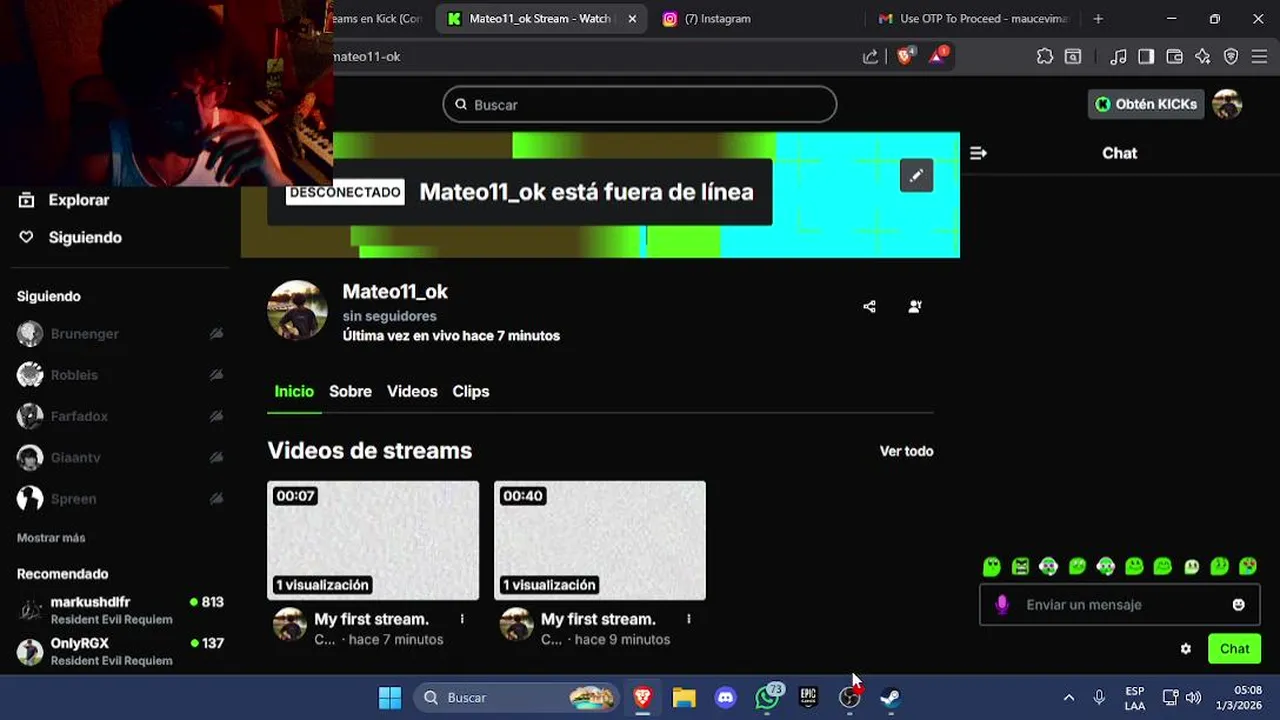Click the angry square emote in the chat emote row

coord(1020,567)
